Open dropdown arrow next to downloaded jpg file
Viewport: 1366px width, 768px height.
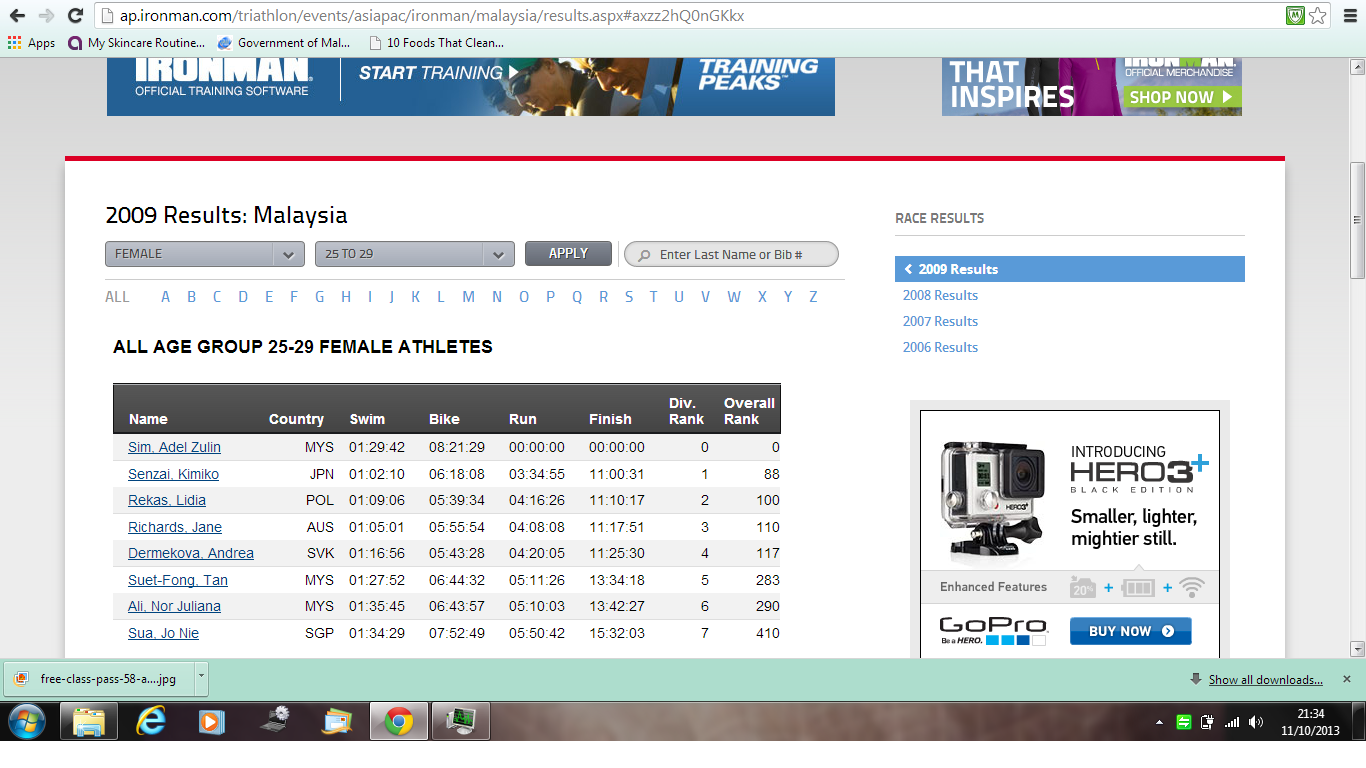coord(201,677)
